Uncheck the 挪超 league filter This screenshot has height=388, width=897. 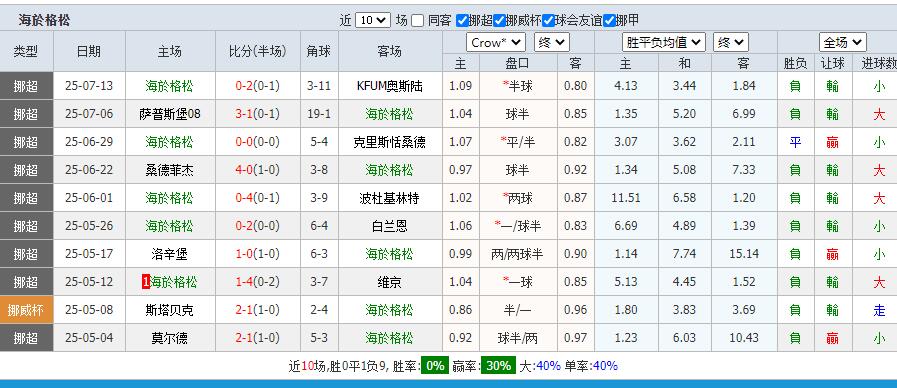coord(462,21)
